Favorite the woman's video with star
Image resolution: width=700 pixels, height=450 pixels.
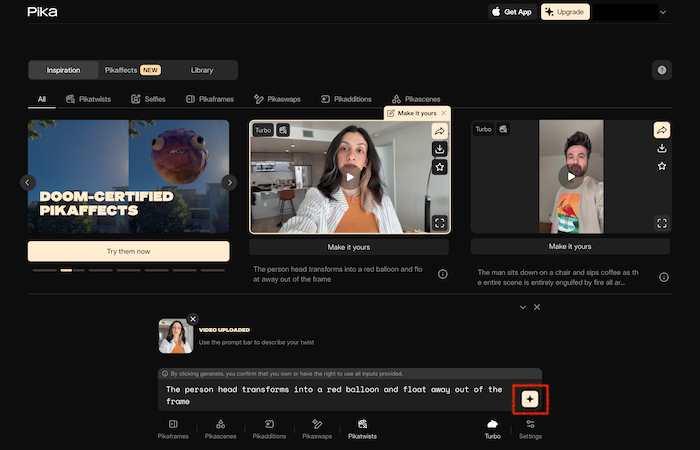pos(439,167)
